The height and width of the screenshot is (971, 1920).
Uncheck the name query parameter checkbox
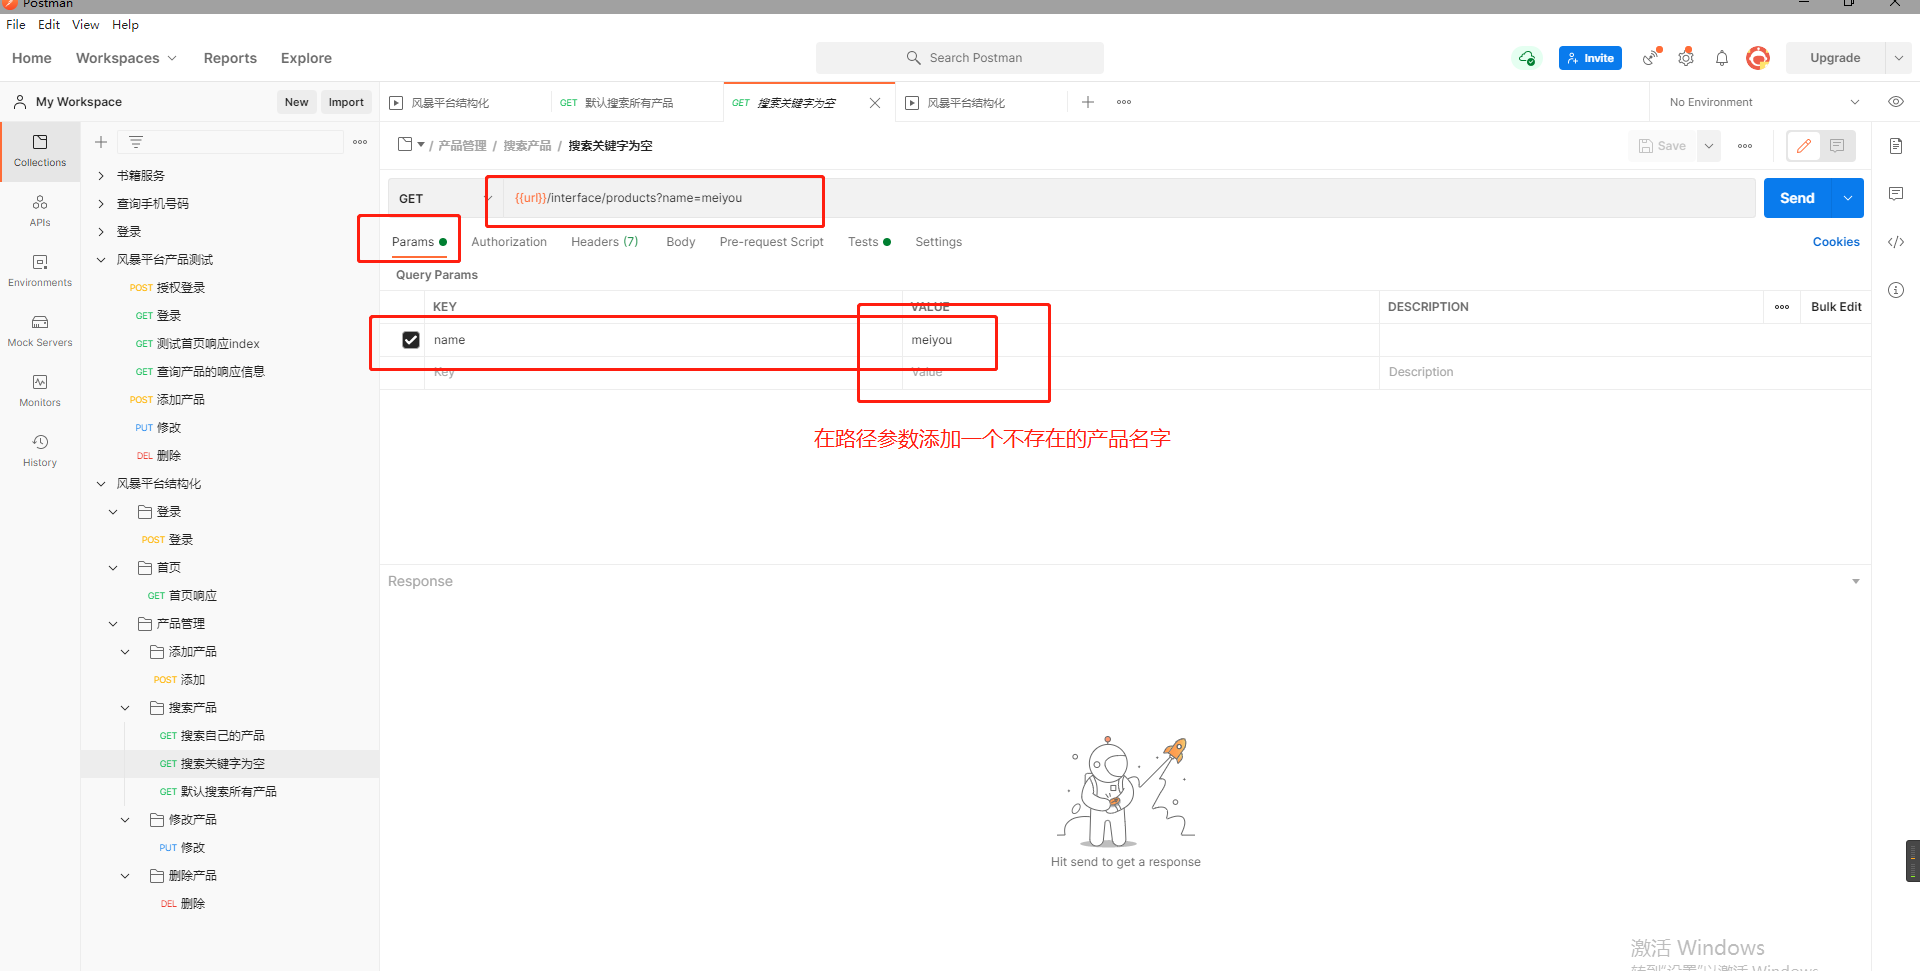point(411,340)
